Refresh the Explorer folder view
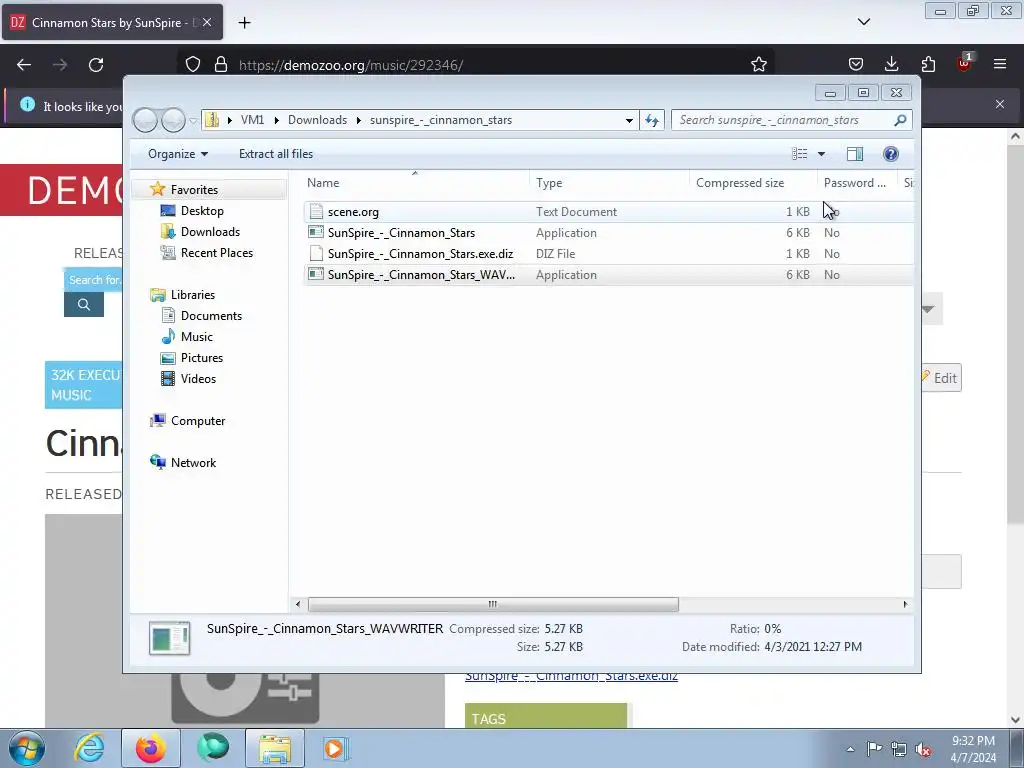1024x768 pixels. [x=652, y=120]
